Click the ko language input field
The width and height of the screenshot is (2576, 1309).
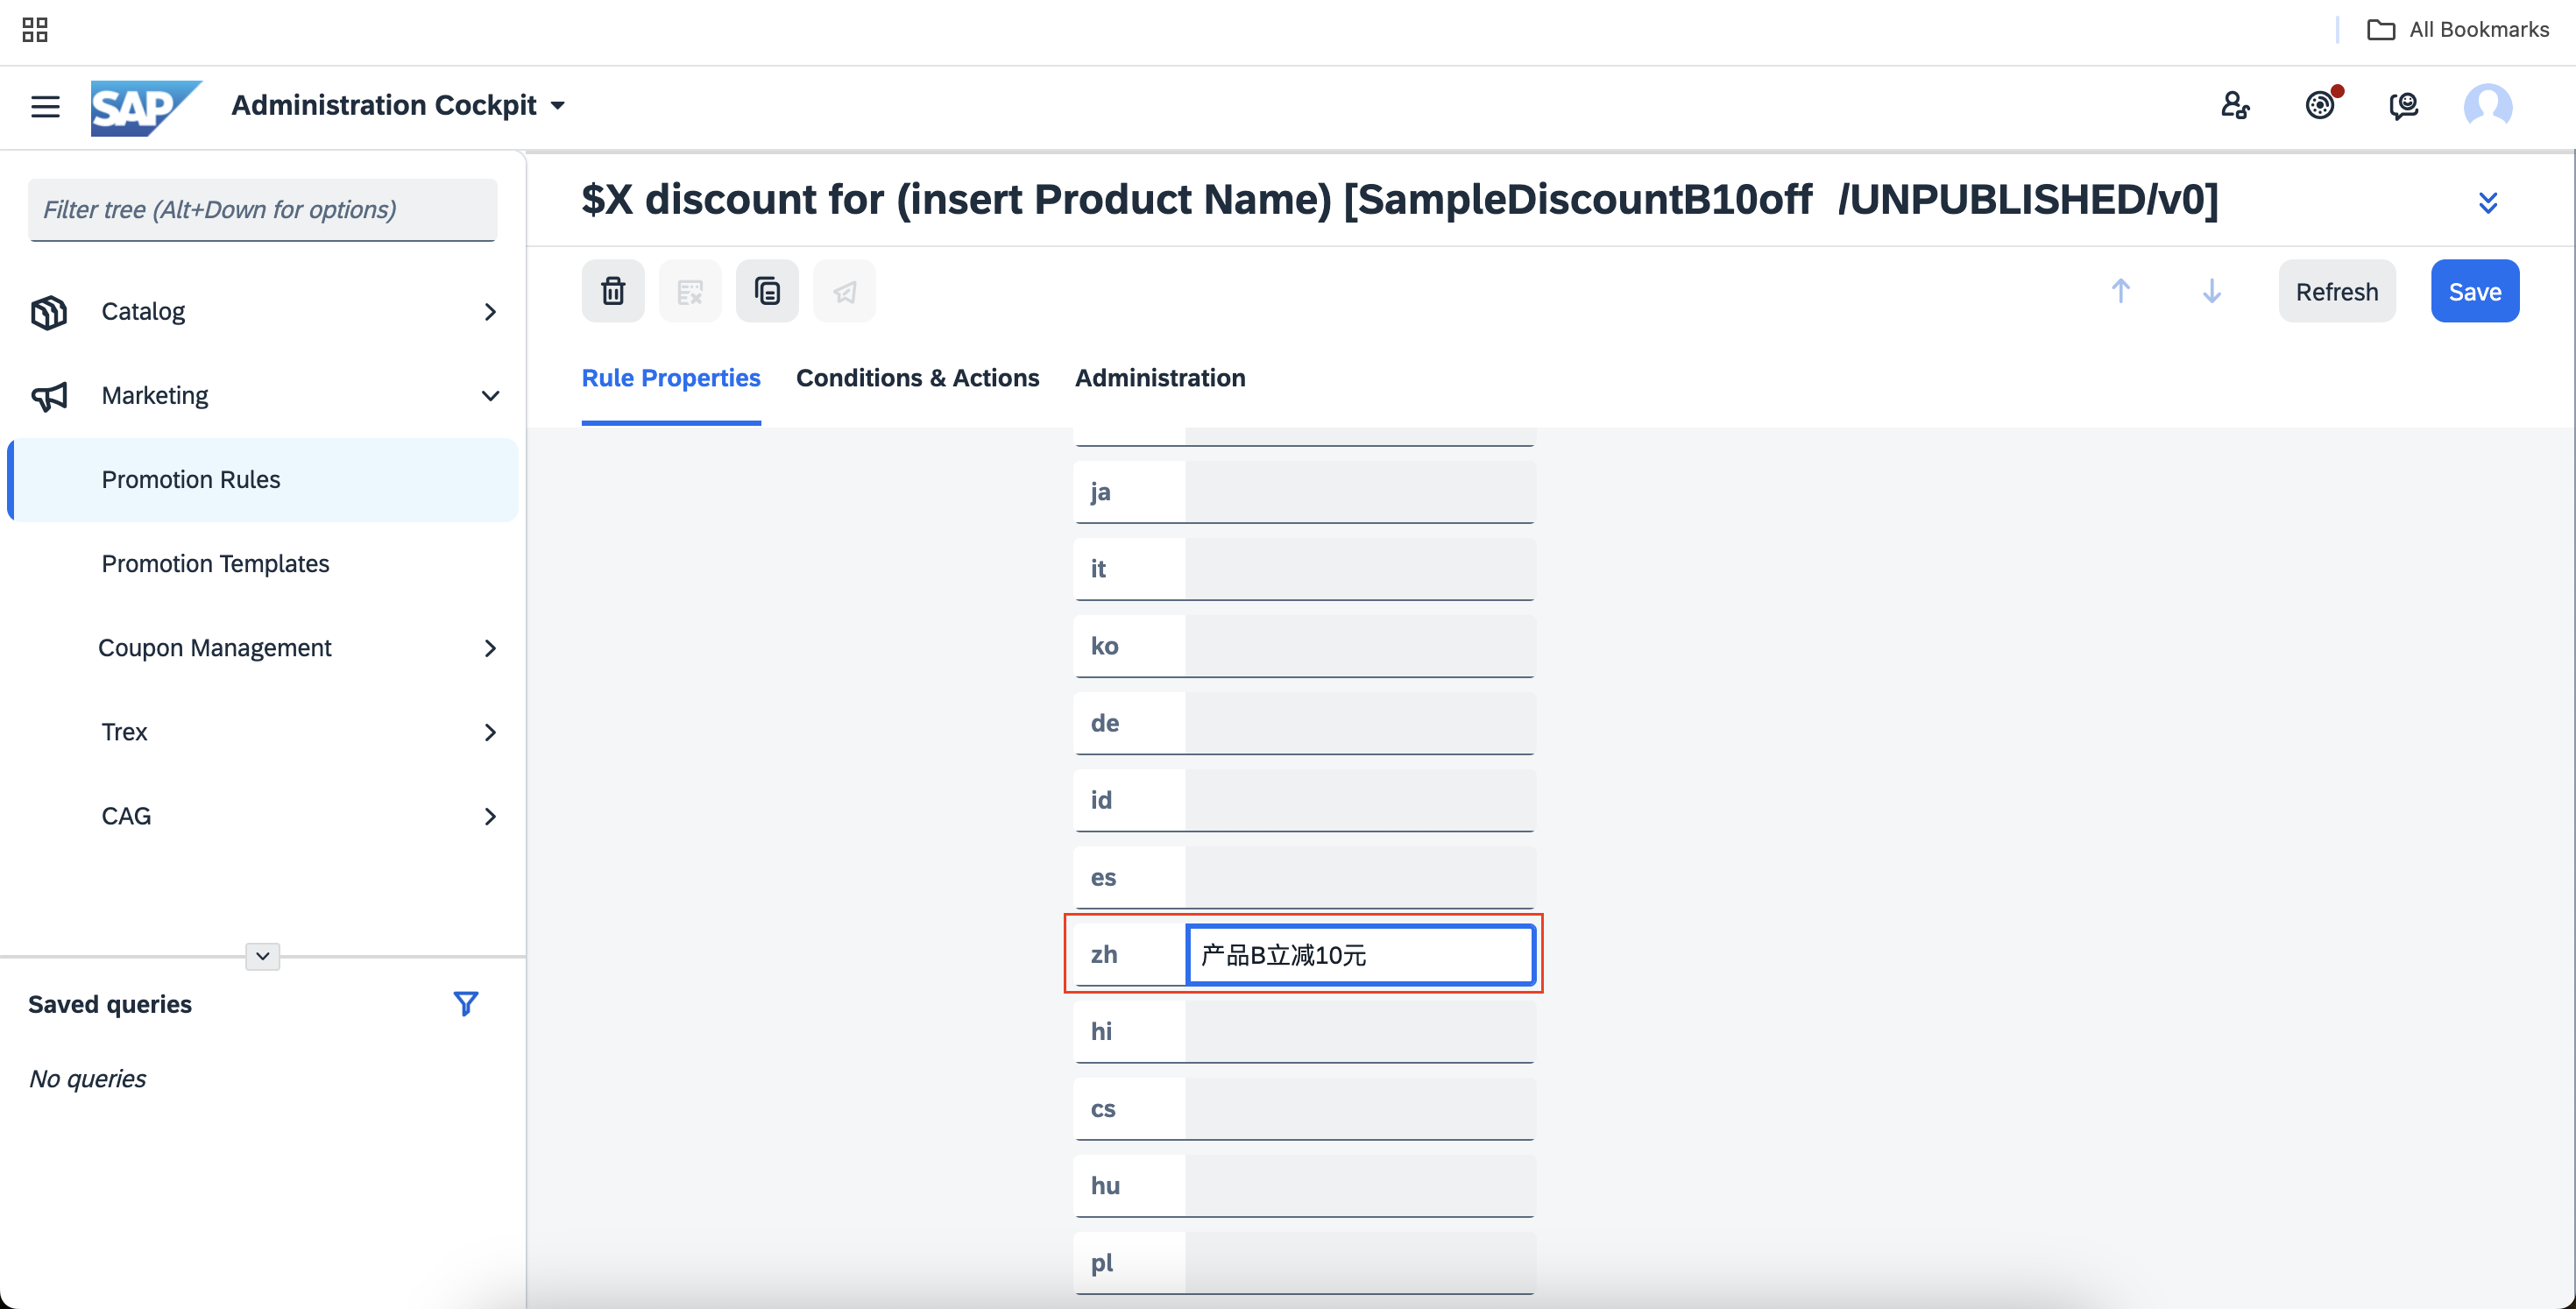(1359, 646)
